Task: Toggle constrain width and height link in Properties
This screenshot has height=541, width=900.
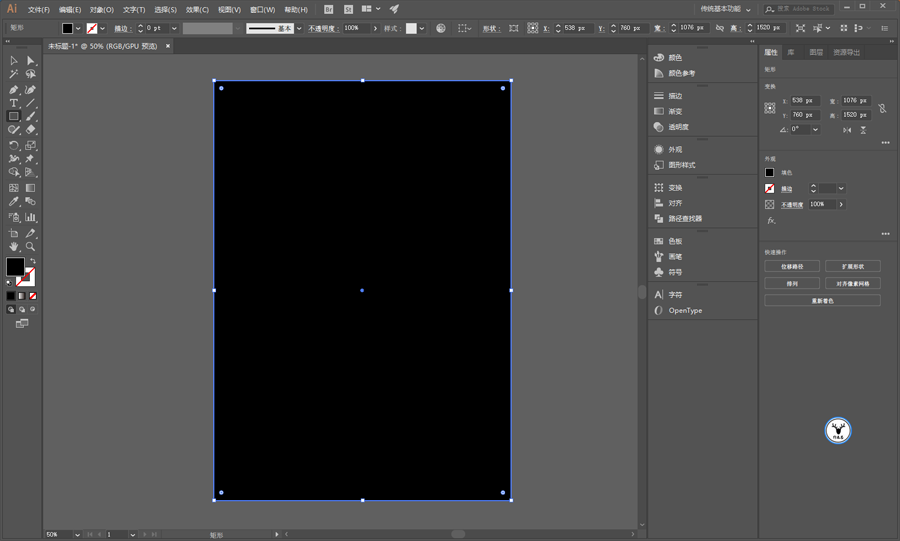Action: click(882, 108)
